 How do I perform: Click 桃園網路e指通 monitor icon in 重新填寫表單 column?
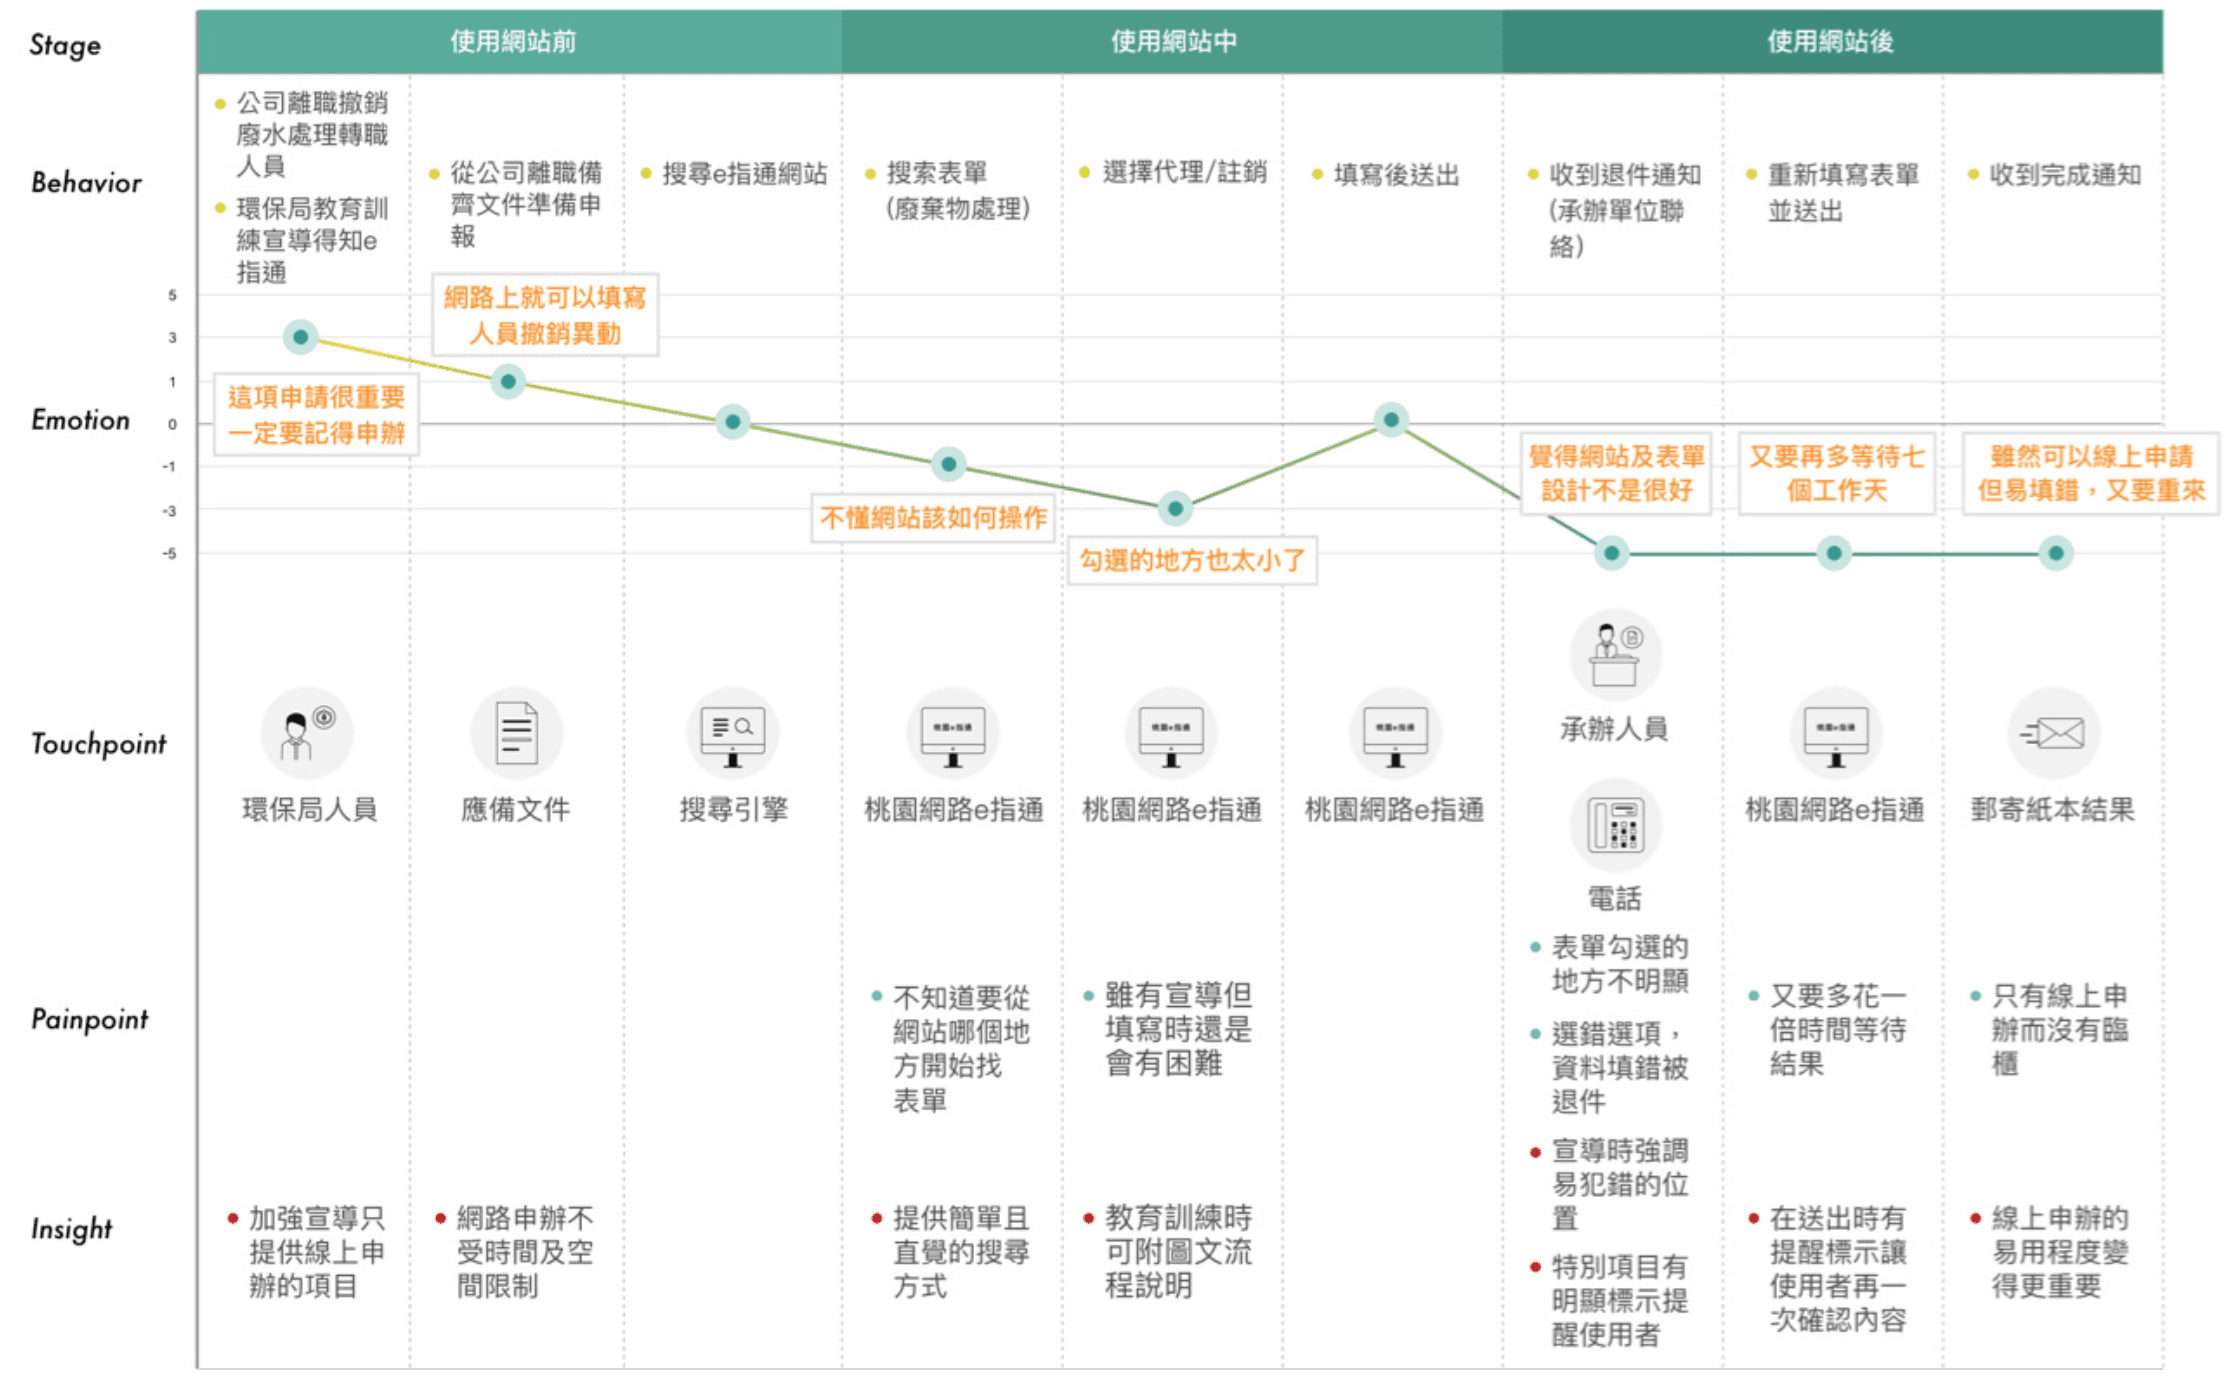pyautogui.click(x=1834, y=733)
